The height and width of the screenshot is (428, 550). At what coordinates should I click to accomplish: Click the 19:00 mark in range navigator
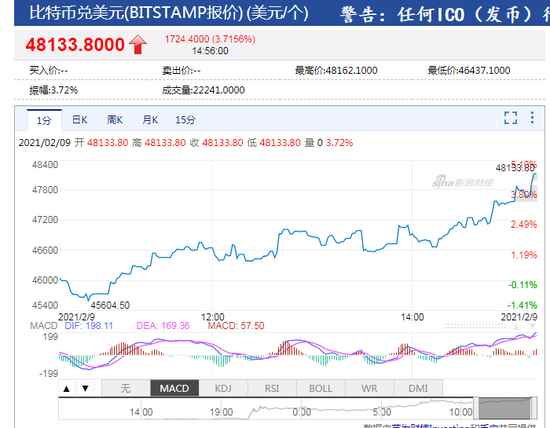[x=221, y=412]
